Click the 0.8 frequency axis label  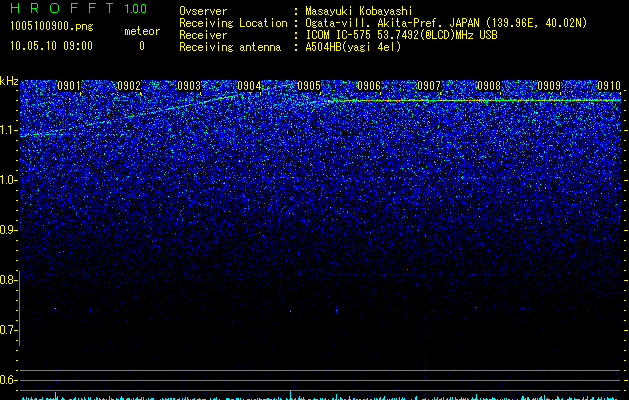(x=7, y=280)
